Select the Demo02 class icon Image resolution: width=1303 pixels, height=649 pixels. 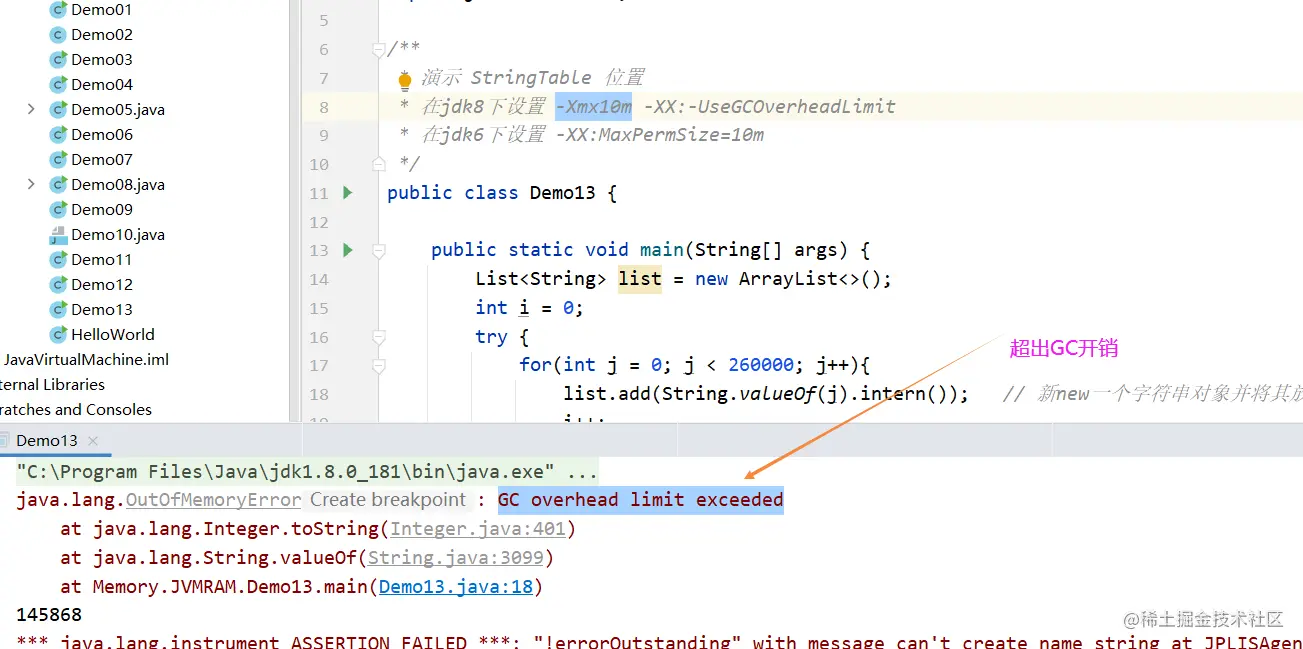pos(58,35)
